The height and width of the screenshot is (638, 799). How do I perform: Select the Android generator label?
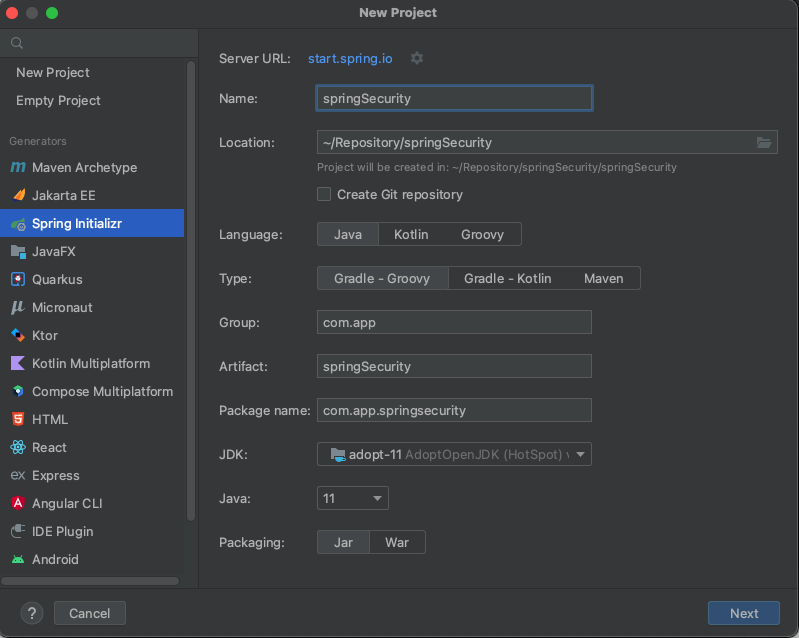56,560
